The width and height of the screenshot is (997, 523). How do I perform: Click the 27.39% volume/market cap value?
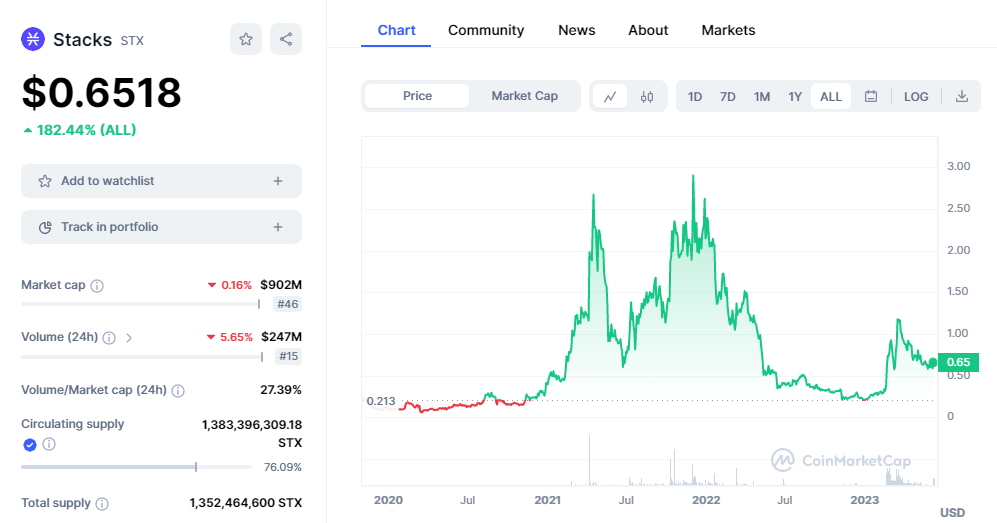[280, 390]
